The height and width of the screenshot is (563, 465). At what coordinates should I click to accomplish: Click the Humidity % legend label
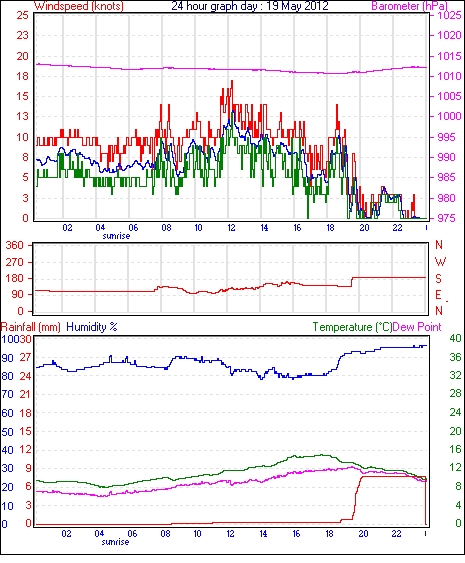(x=92, y=327)
